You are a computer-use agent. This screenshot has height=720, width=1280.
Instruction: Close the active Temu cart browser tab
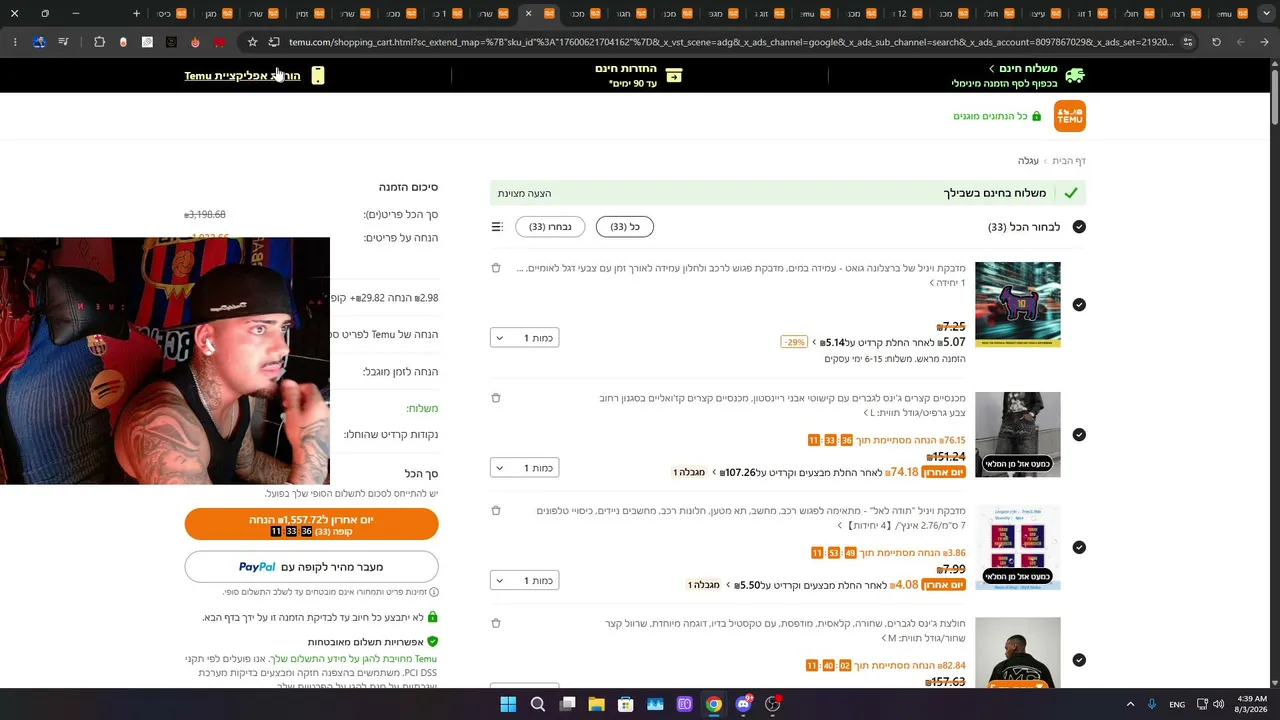click(528, 14)
